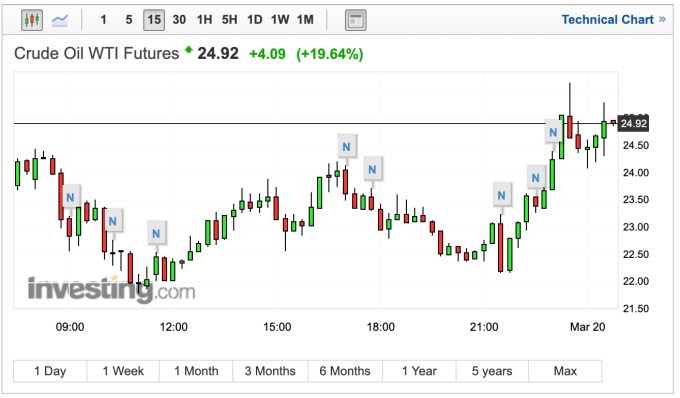Show the Max range

point(565,371)
